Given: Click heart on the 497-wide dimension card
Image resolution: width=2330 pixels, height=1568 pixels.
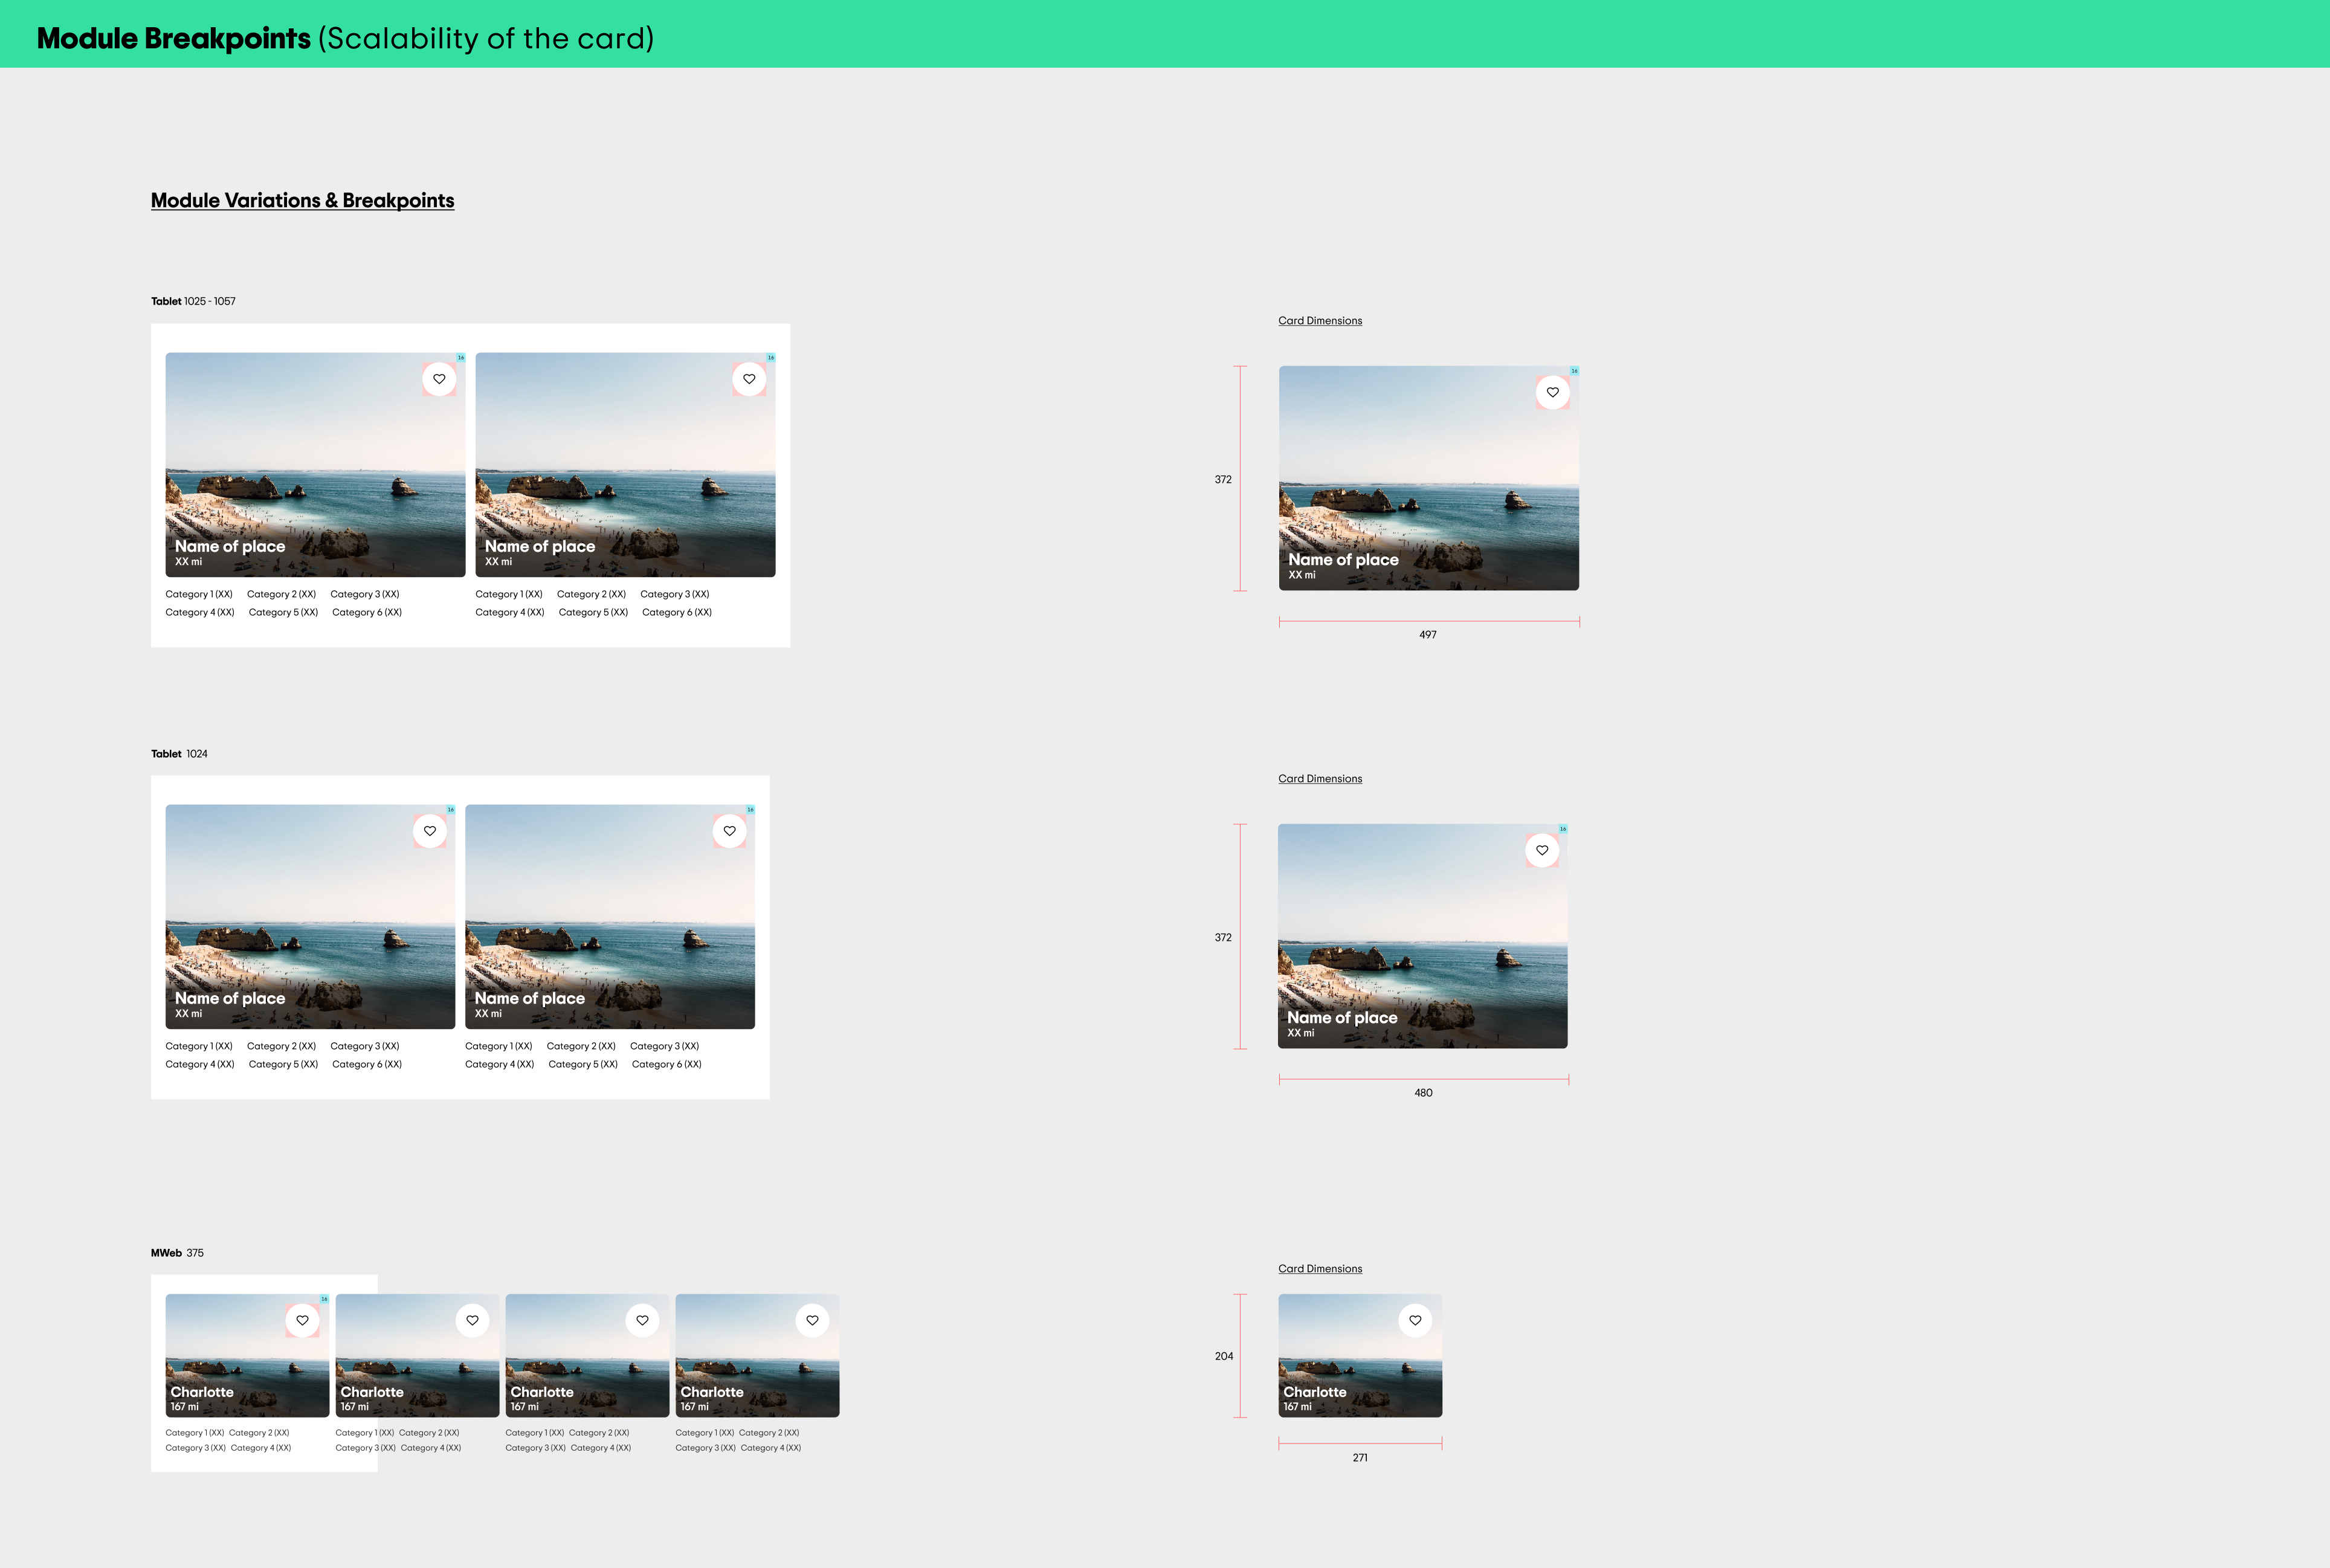Looking at the screenshot, I should pos(1552,392).
